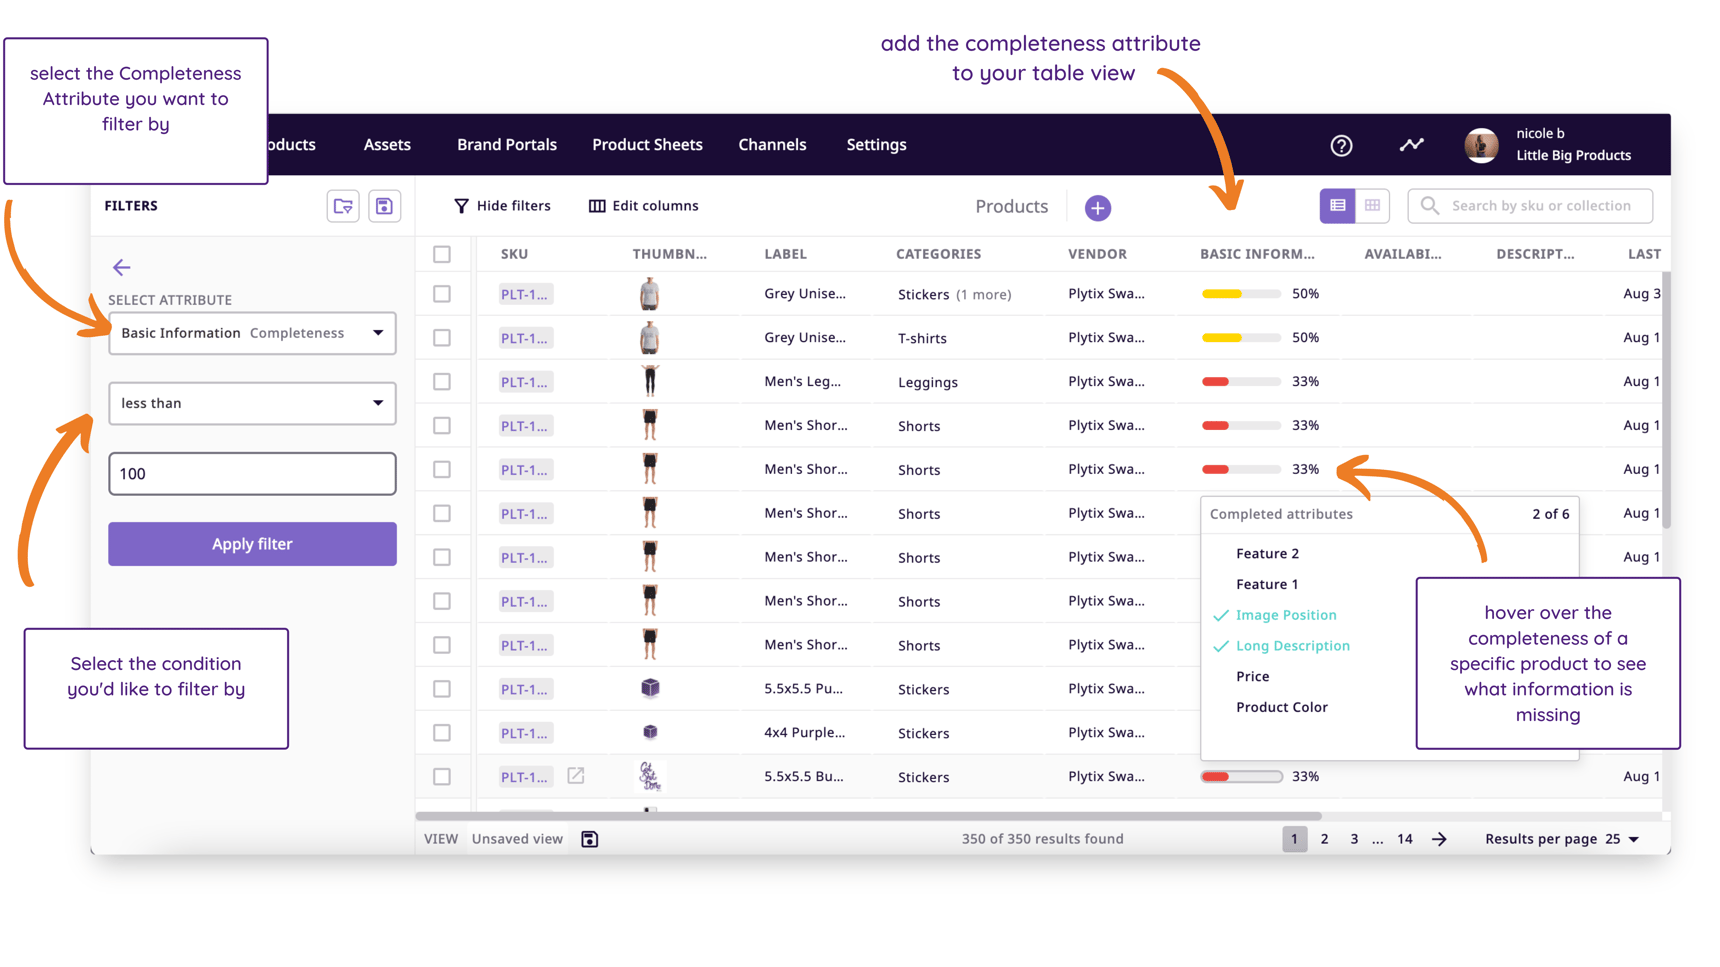
Task: Click the save filter disk icon
Action: [x=384, y=206]
